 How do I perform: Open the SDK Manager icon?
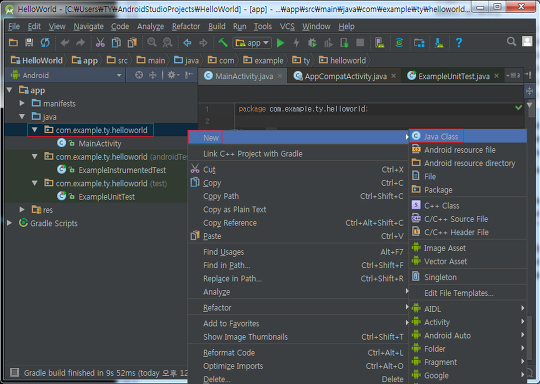point(439,43)
